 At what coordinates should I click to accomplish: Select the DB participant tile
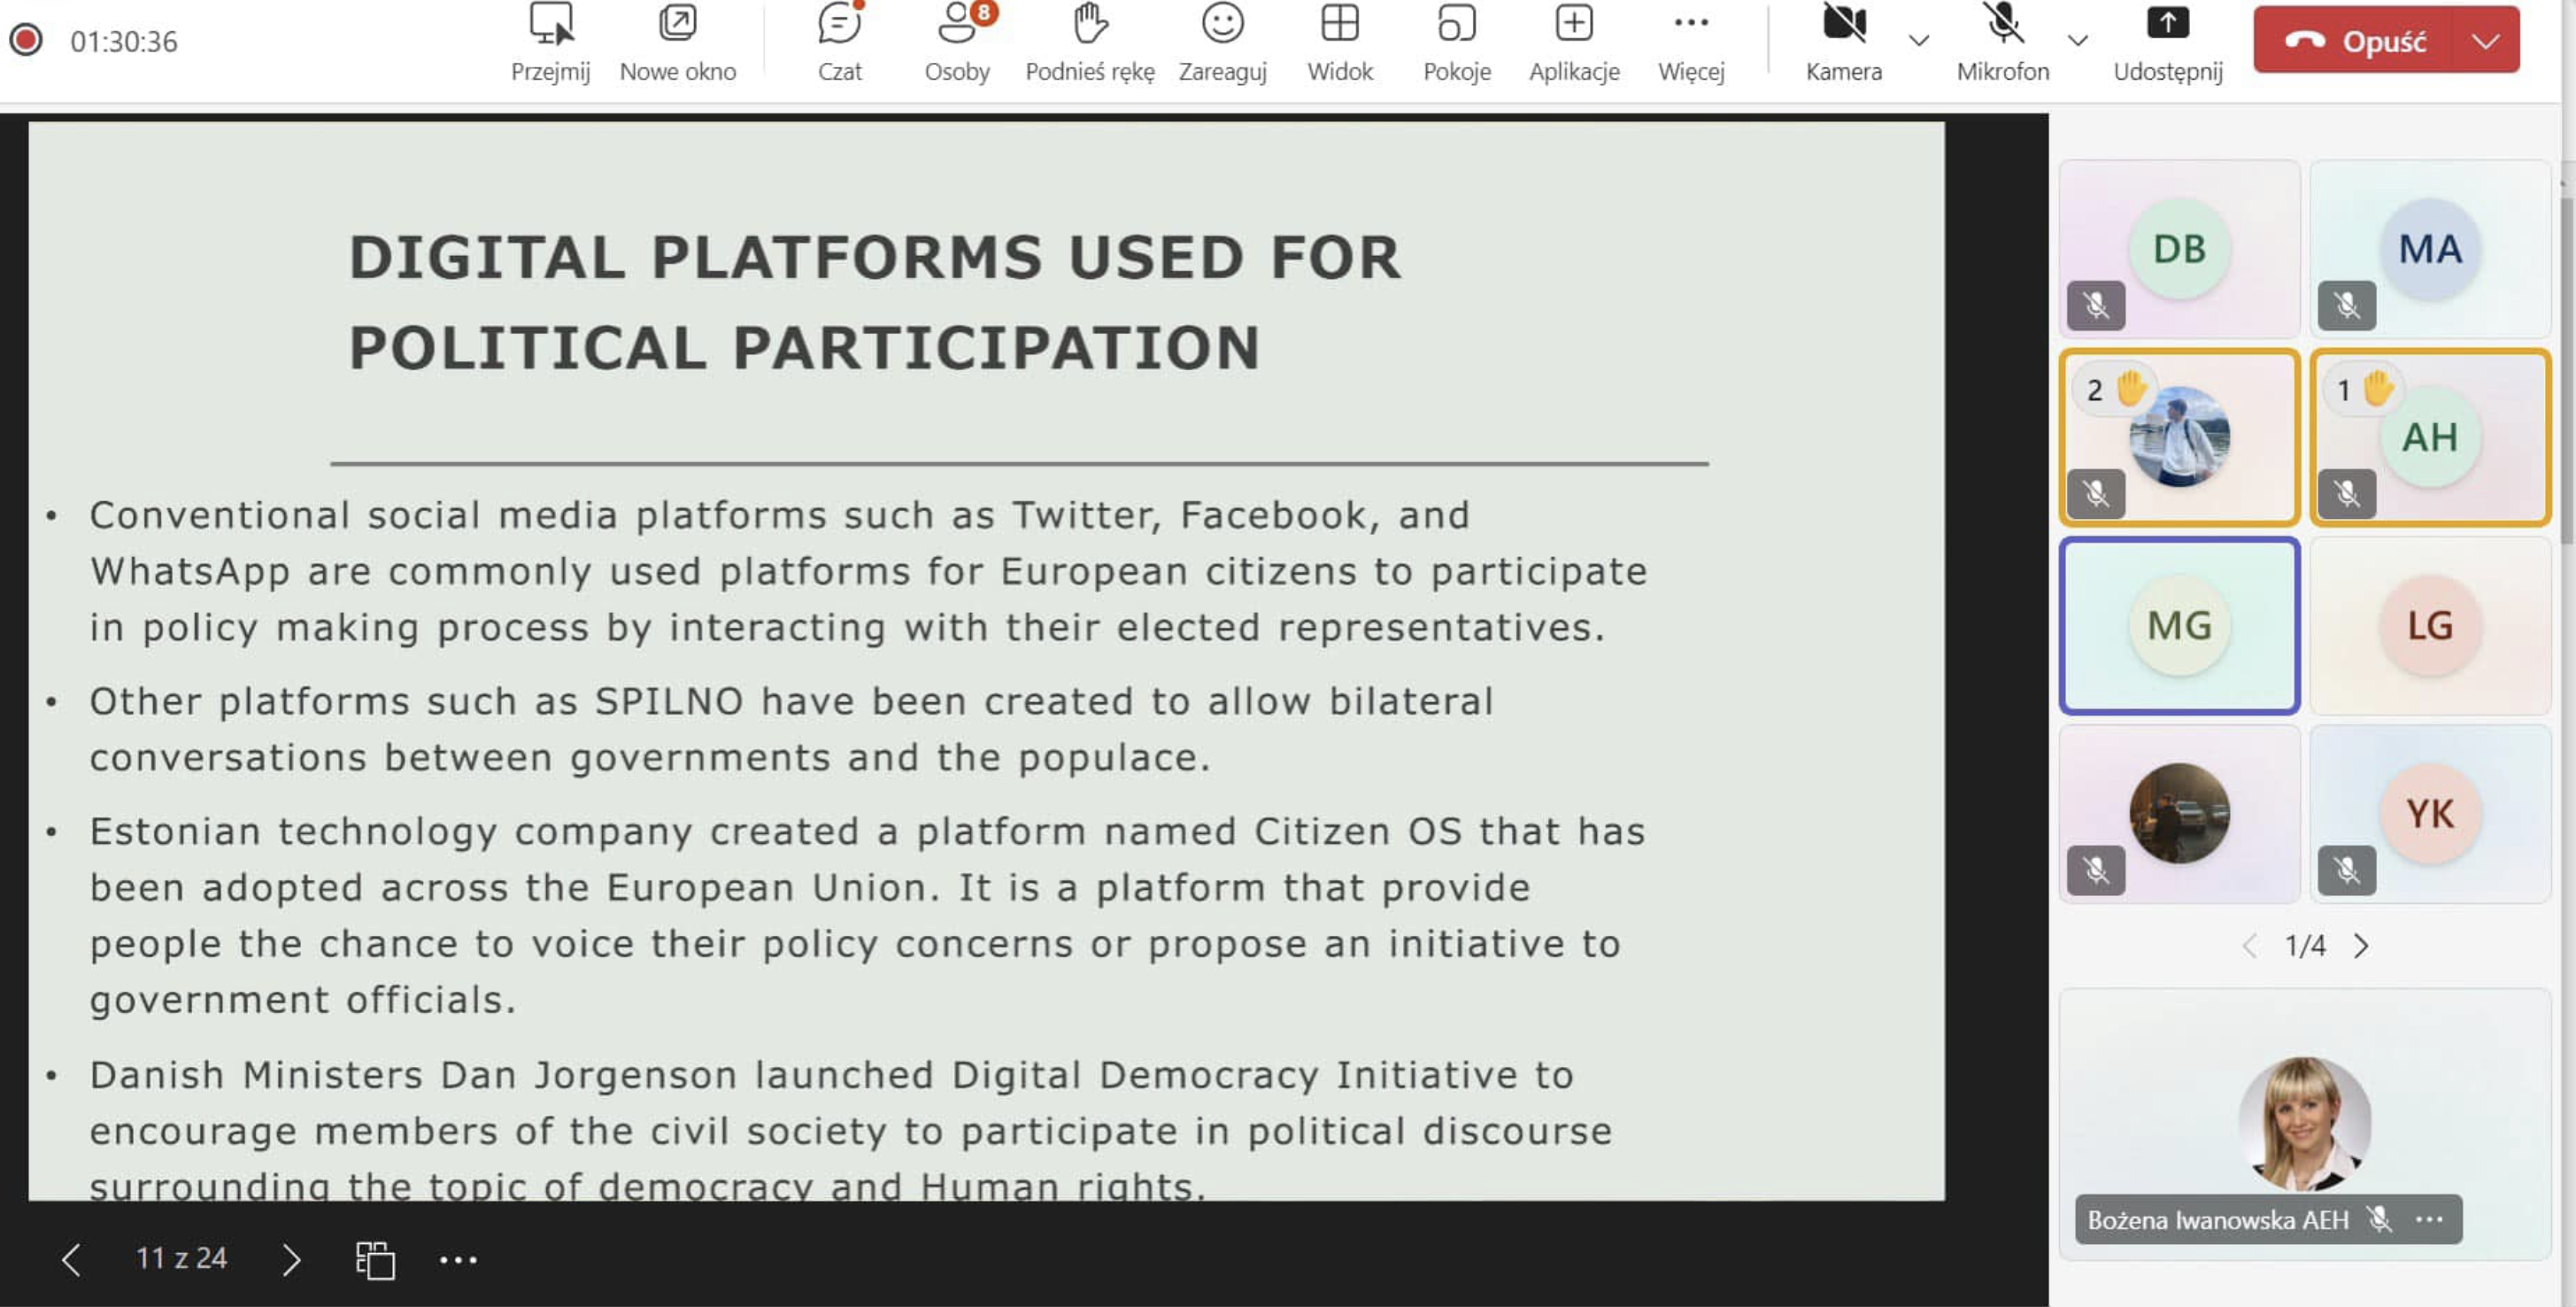(x=2179, y=249)
